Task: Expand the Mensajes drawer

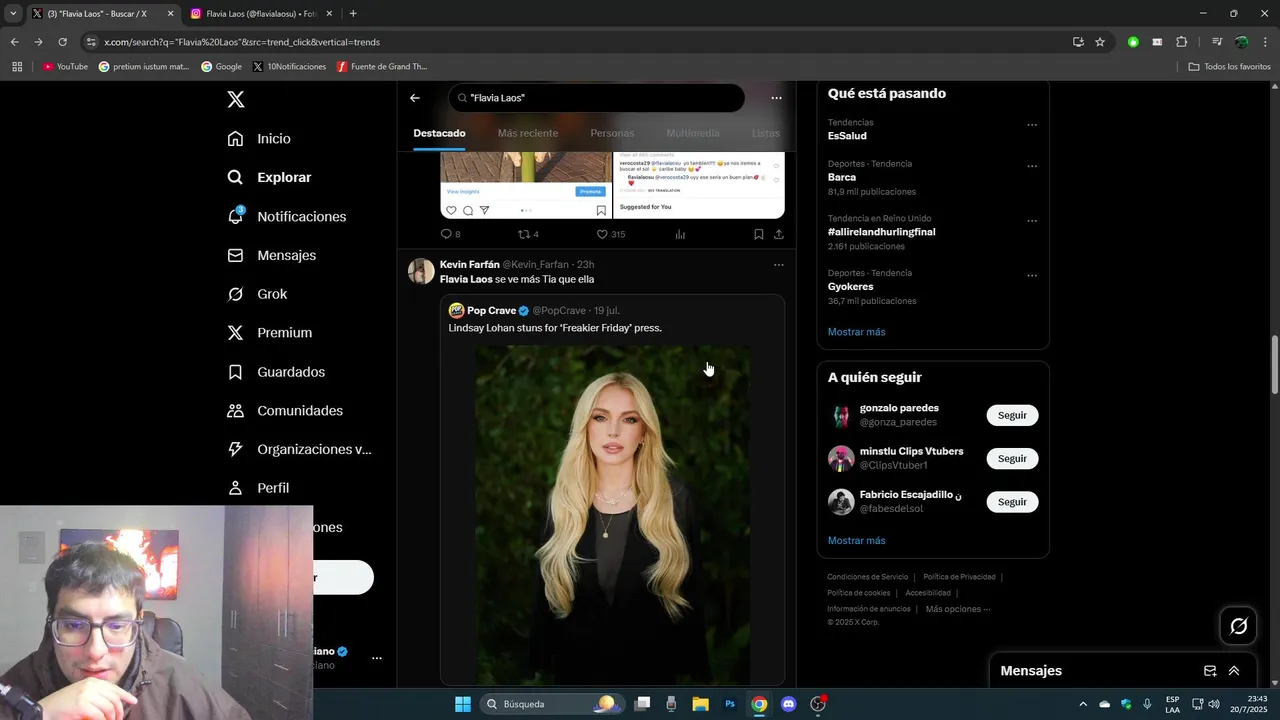Action: [x=1234, y=671]
